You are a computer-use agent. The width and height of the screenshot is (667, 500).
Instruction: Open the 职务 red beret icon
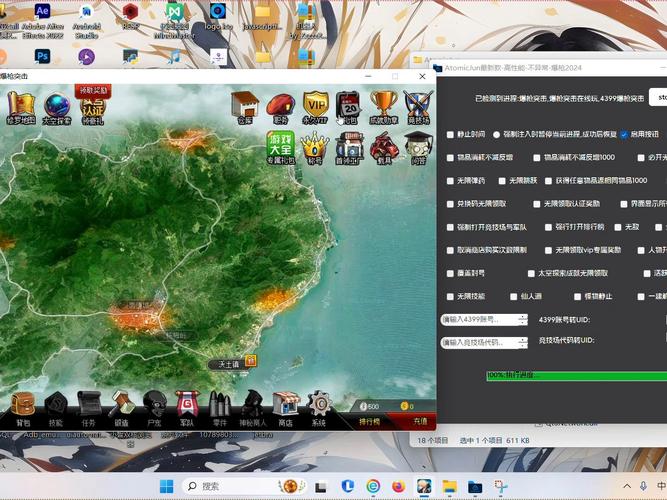pos(281,109)
